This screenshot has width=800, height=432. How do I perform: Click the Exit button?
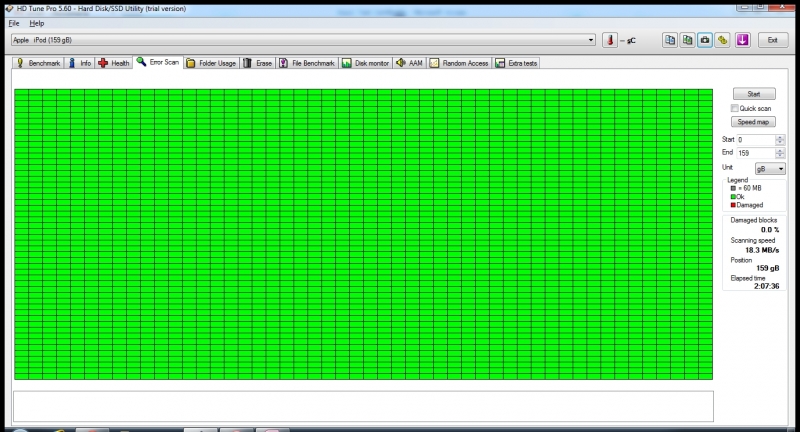(x=772, y=40)
